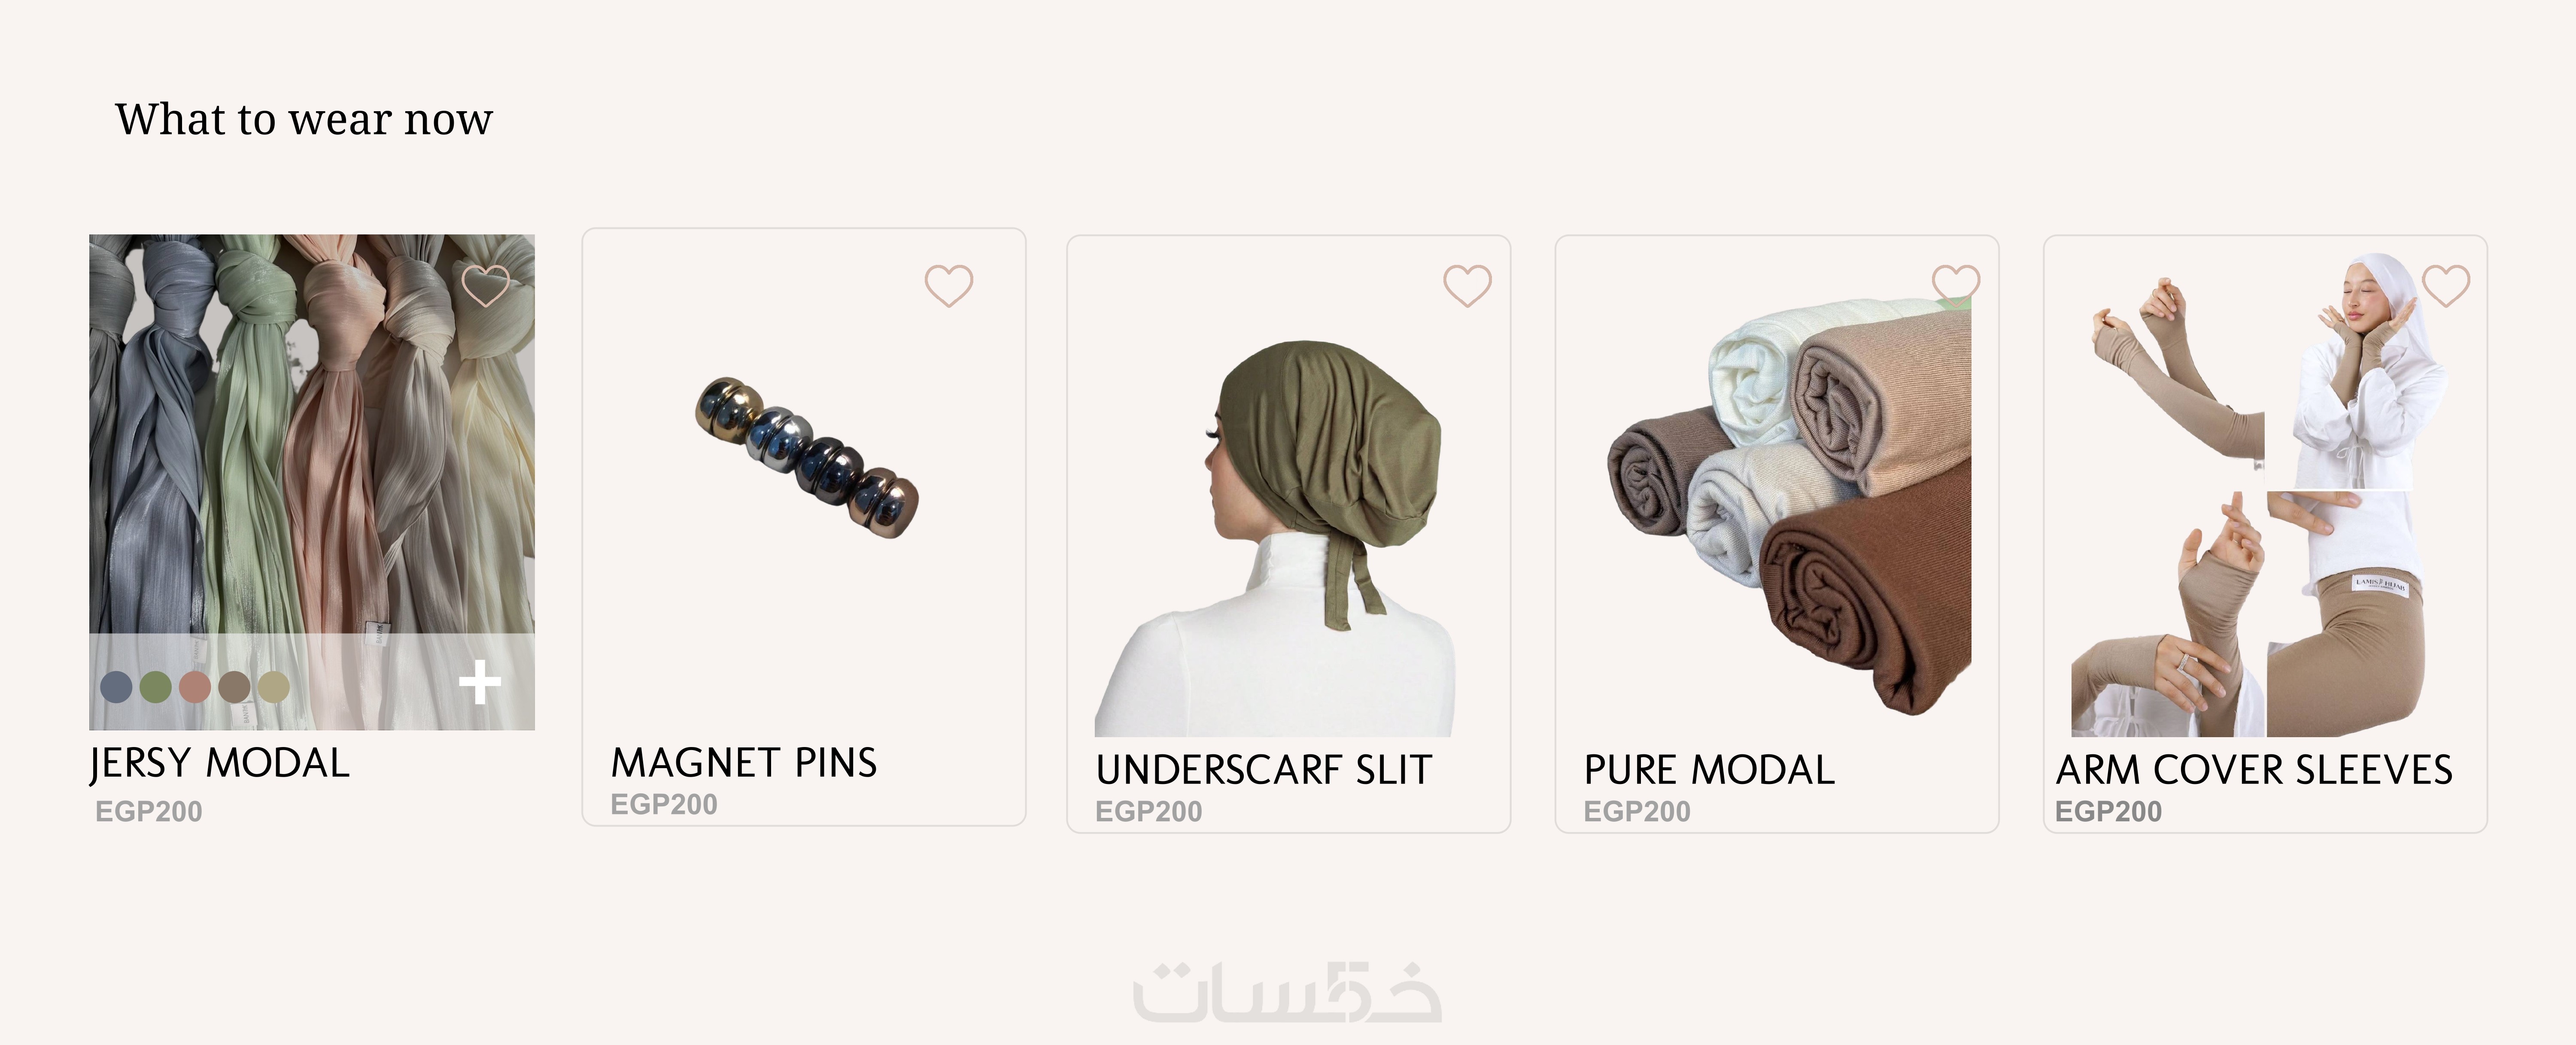Add Jersy Modal to wishlist via heart
Image resolution: width=2576 pixels, height=1045 pixels.
[486, 285]
